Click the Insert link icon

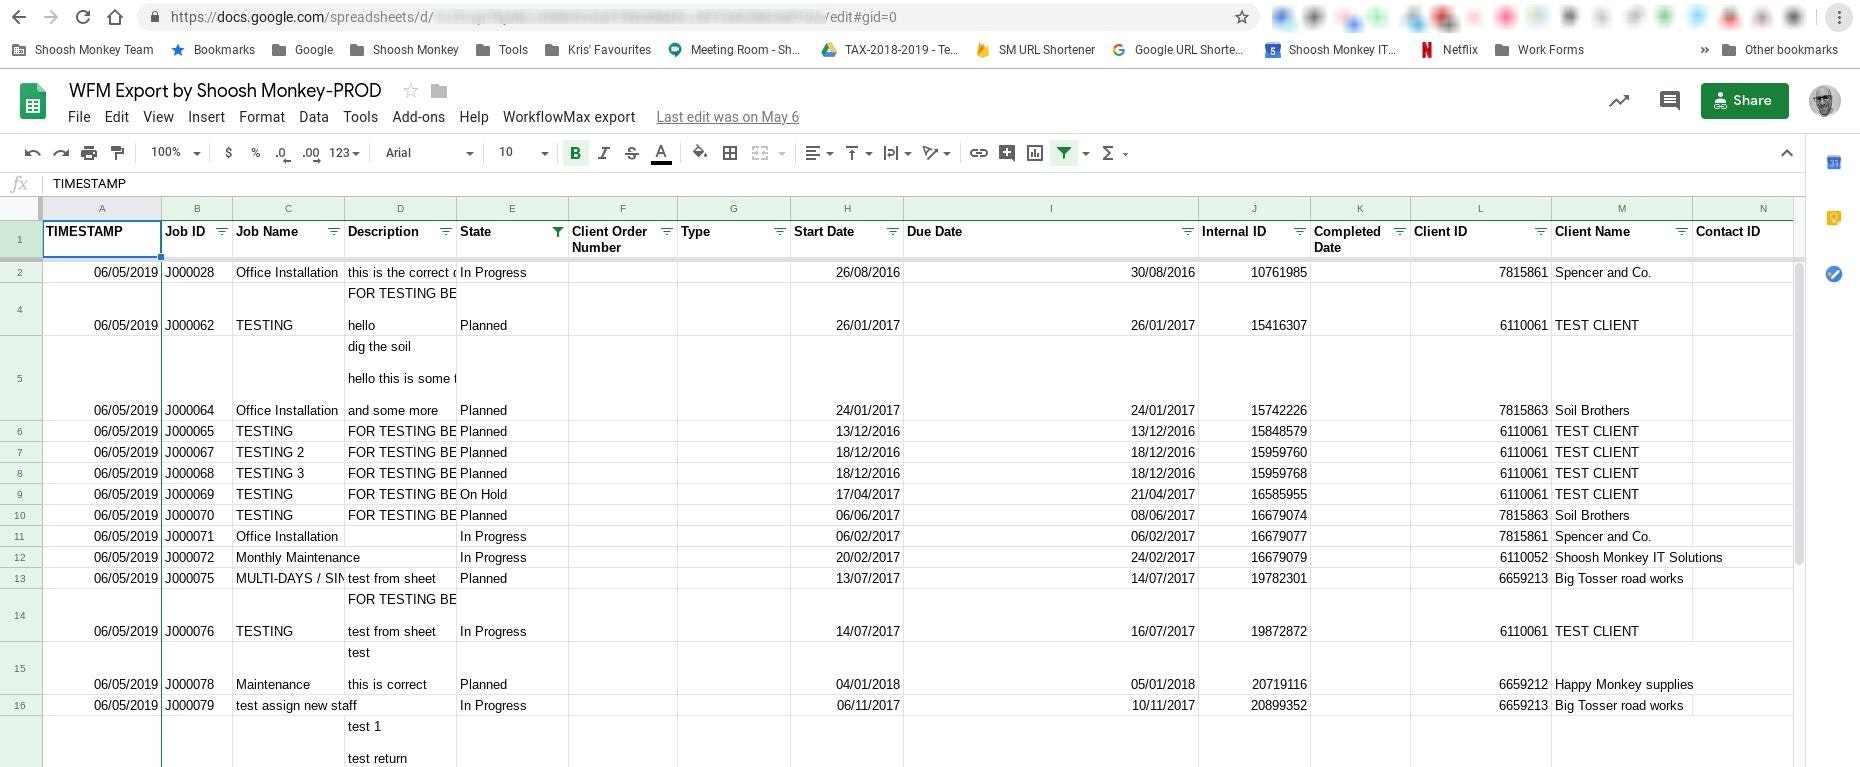978,153
